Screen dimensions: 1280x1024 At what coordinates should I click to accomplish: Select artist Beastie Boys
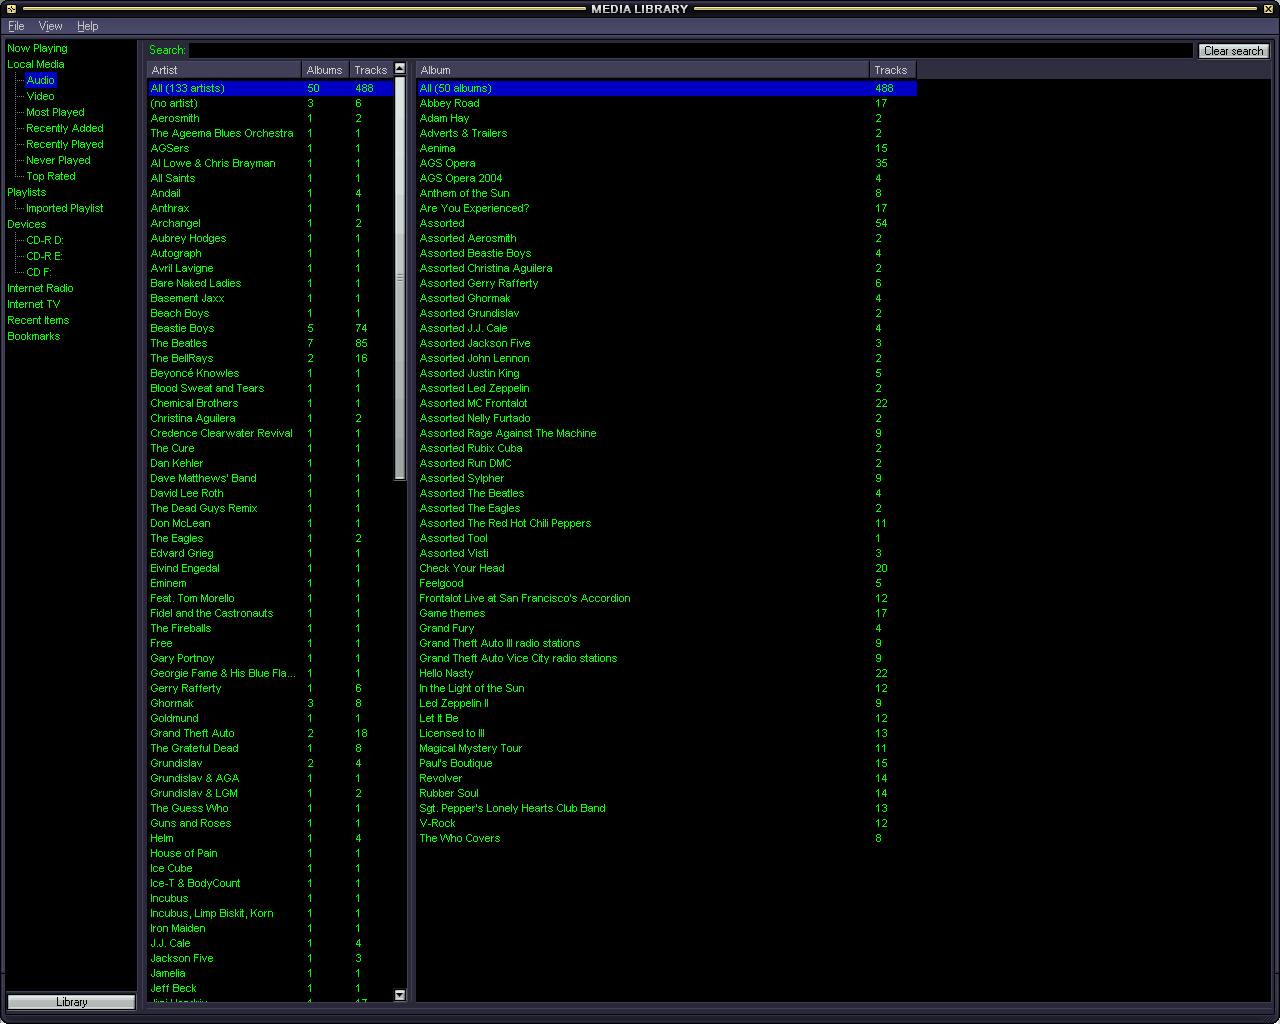coord(270,328)
